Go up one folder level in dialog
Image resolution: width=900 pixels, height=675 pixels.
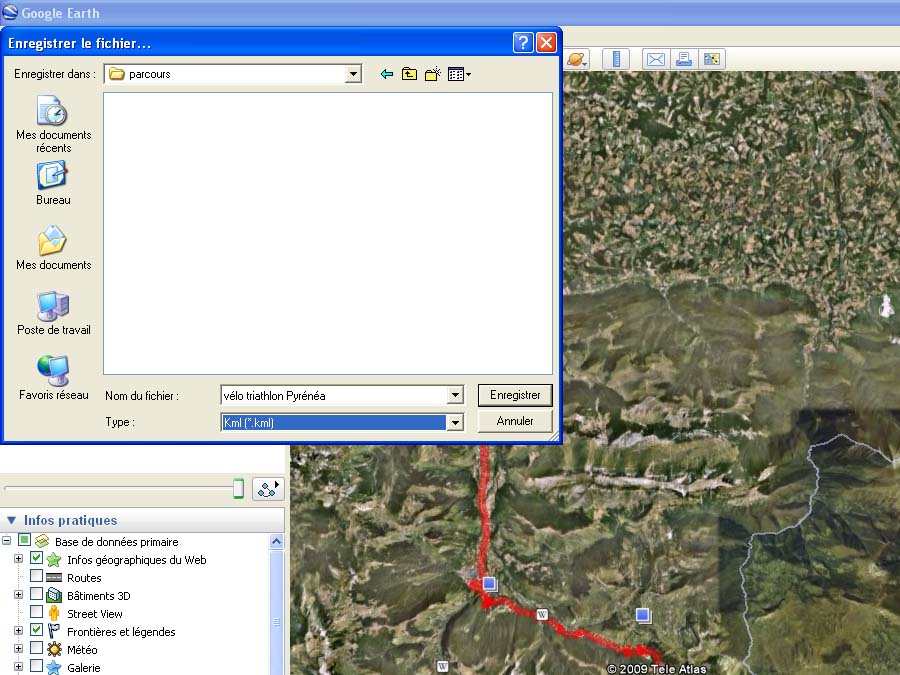(409, 74)
